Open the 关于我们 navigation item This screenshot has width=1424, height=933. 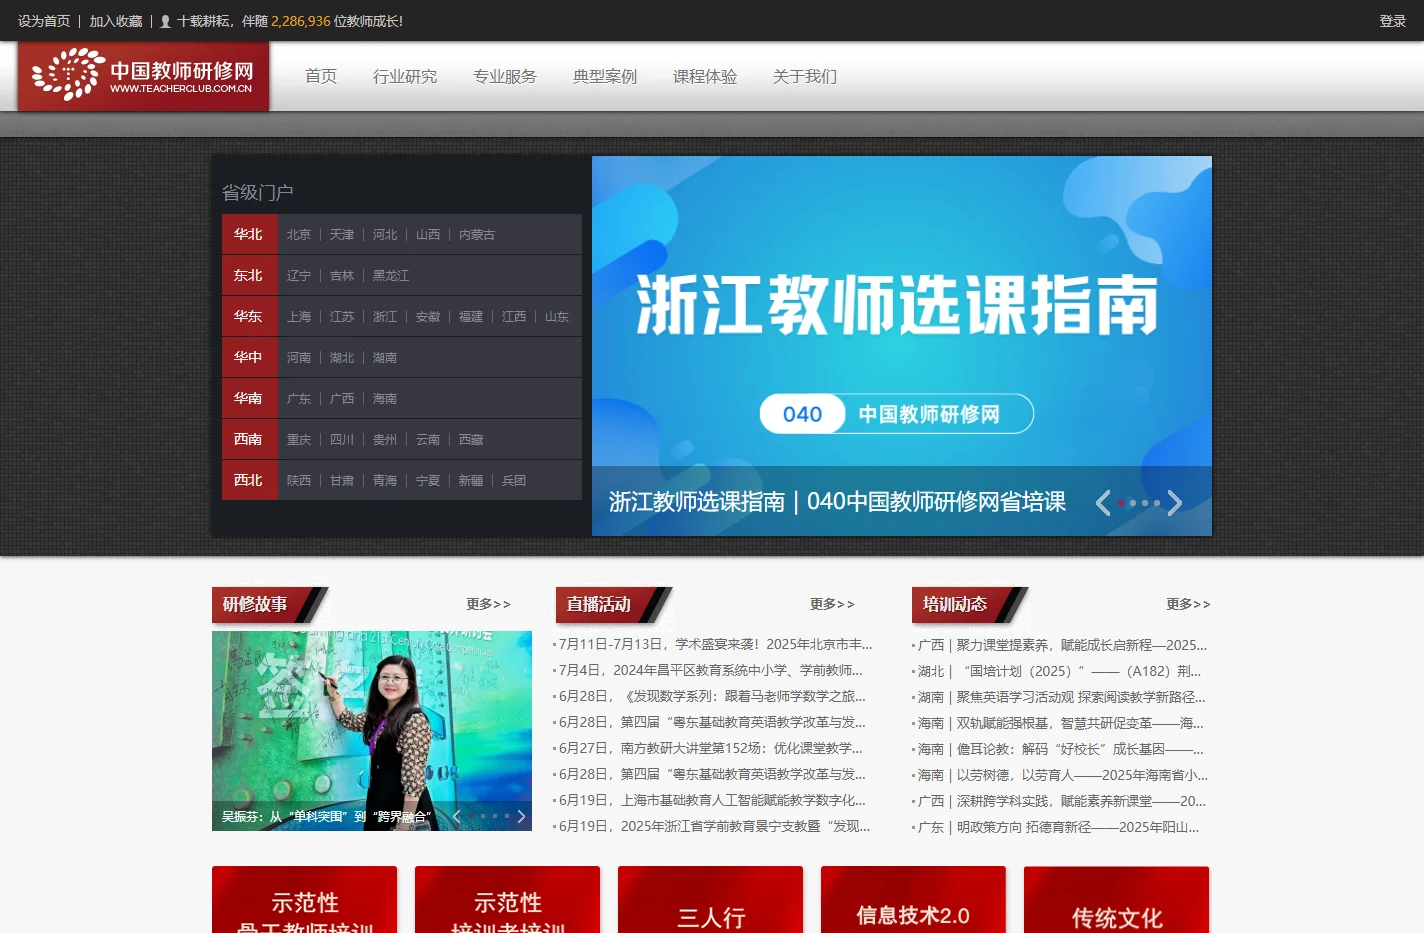point(805,76)
